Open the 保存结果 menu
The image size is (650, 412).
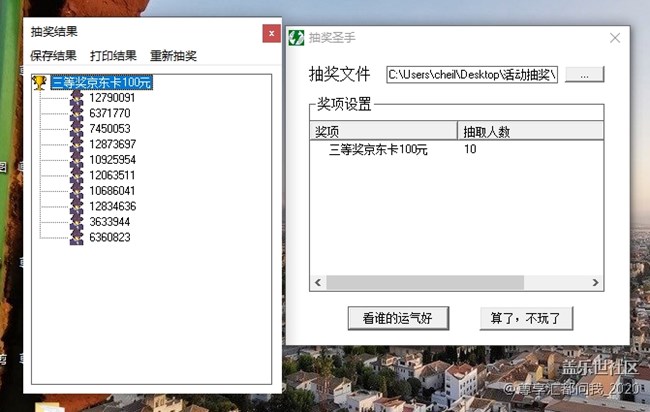click(53, 56)
